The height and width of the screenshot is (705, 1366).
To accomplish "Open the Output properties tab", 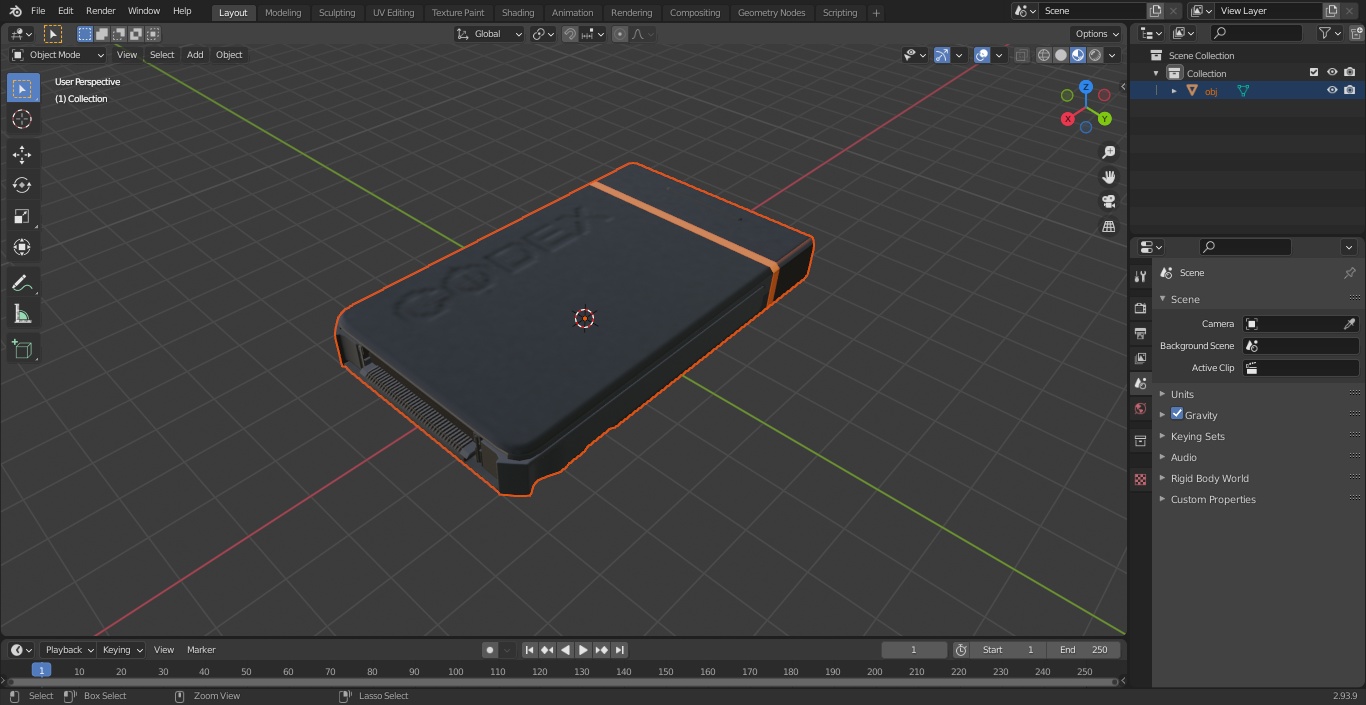I will (1140, 333).
